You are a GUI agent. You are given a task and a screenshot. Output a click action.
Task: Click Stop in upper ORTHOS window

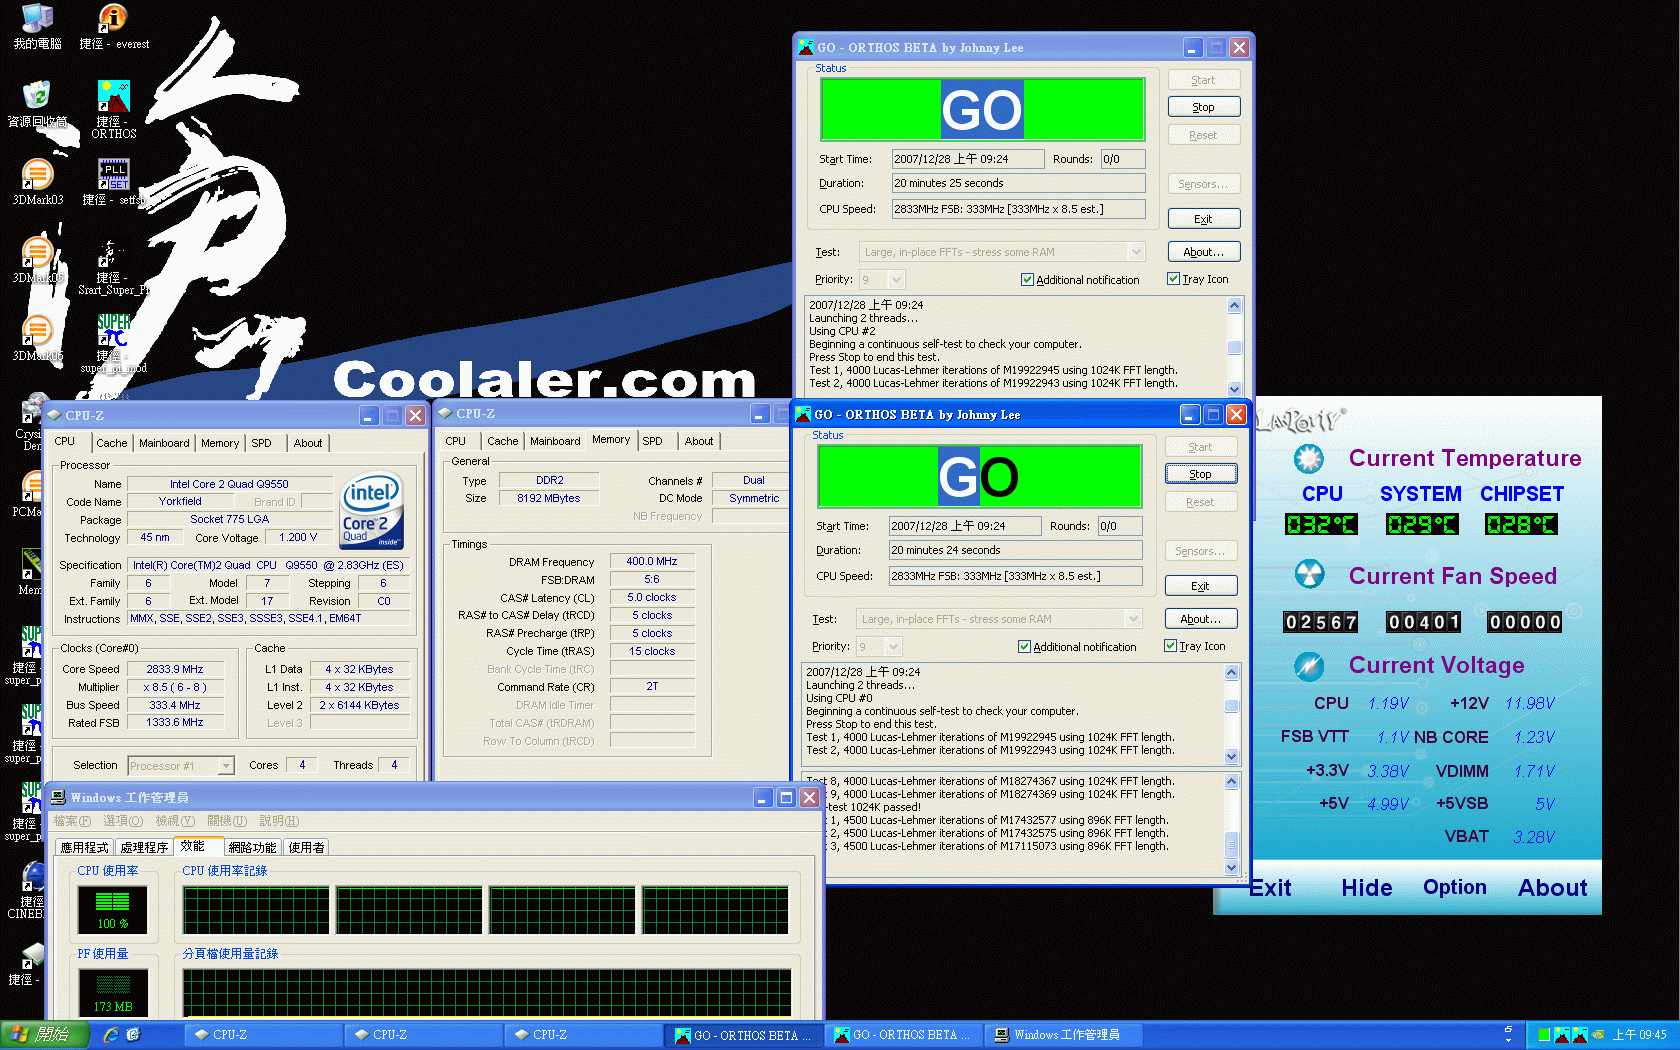click(1204, 107)
